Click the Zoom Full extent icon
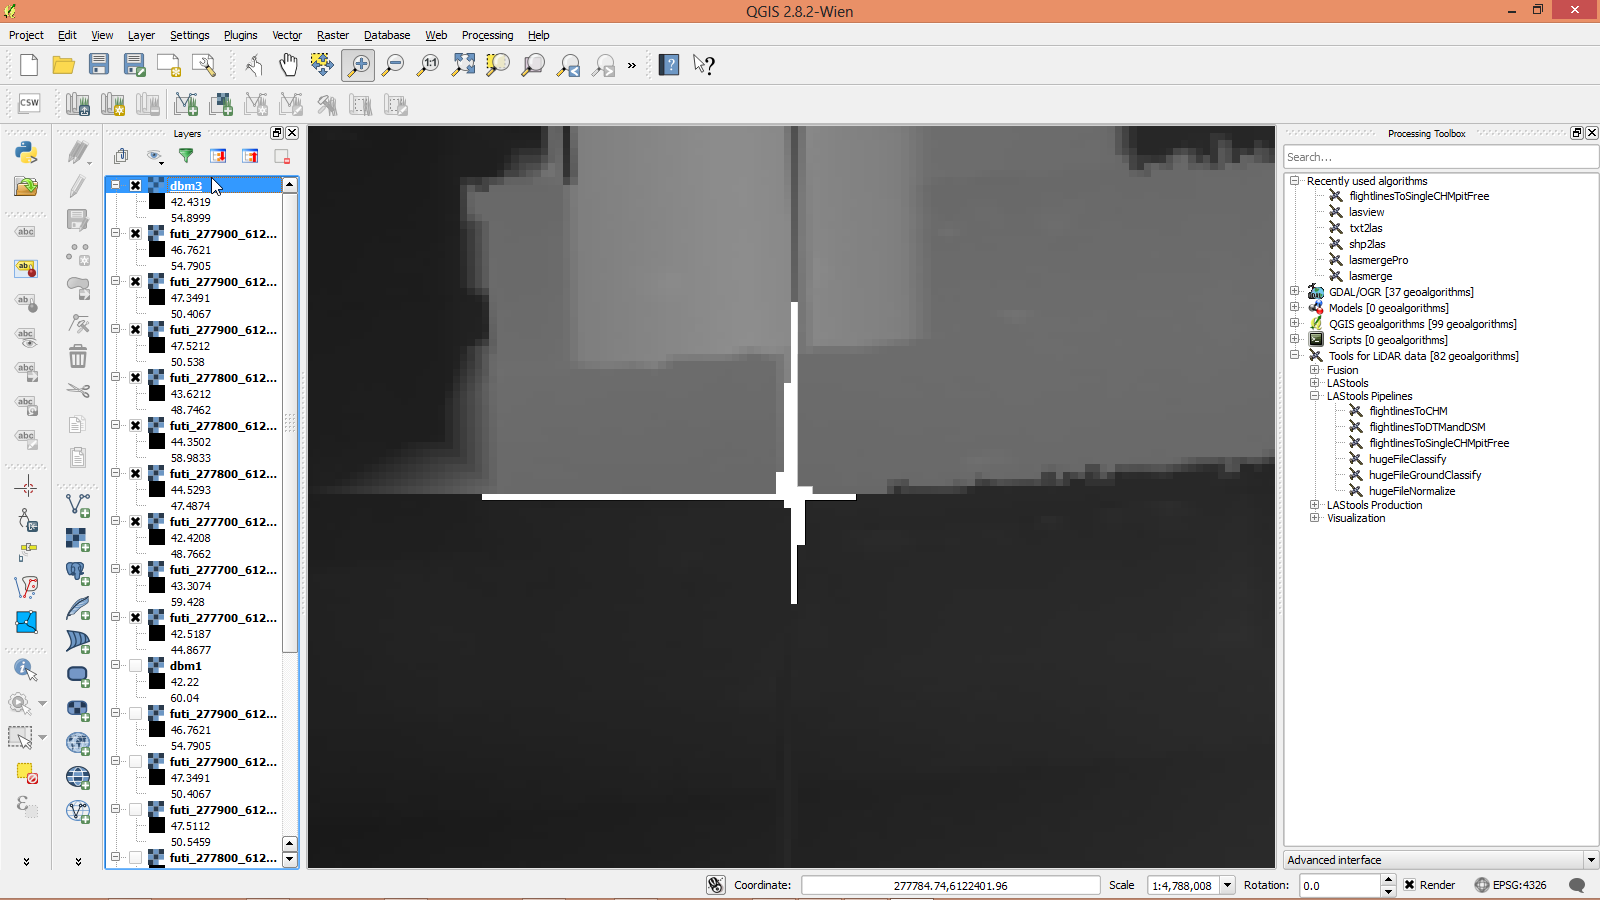The image size is (1600, 900). click(x=463, y=65)
